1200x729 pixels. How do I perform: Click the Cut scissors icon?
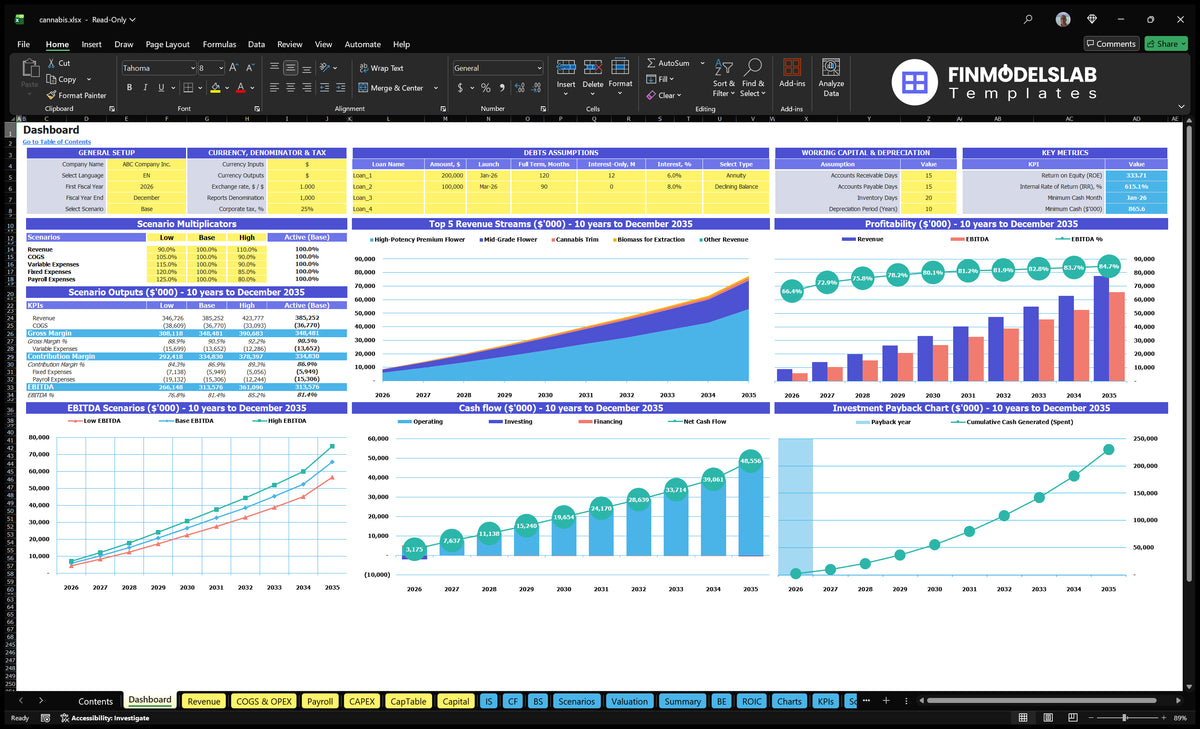[x=51, y=63]
